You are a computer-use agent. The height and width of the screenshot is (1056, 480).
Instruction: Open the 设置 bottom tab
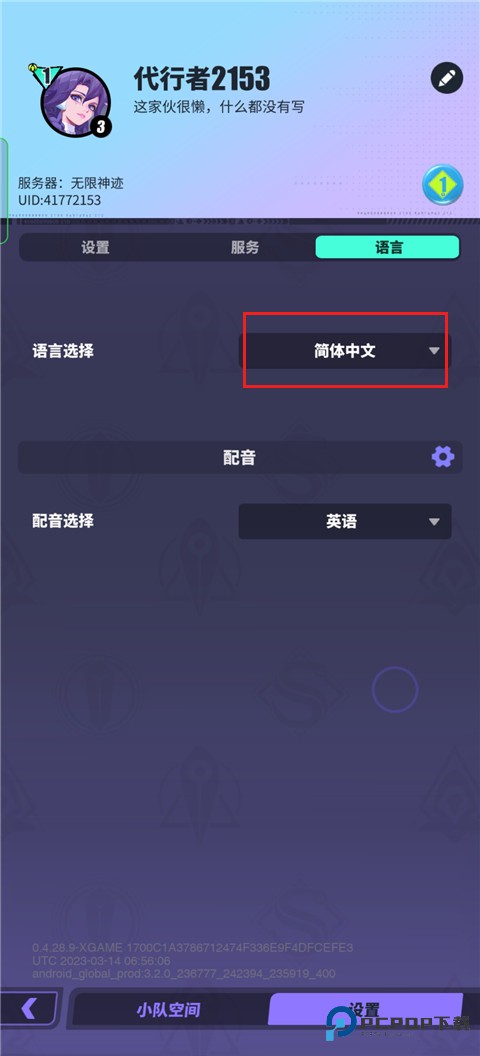(x=366, y=1010)
